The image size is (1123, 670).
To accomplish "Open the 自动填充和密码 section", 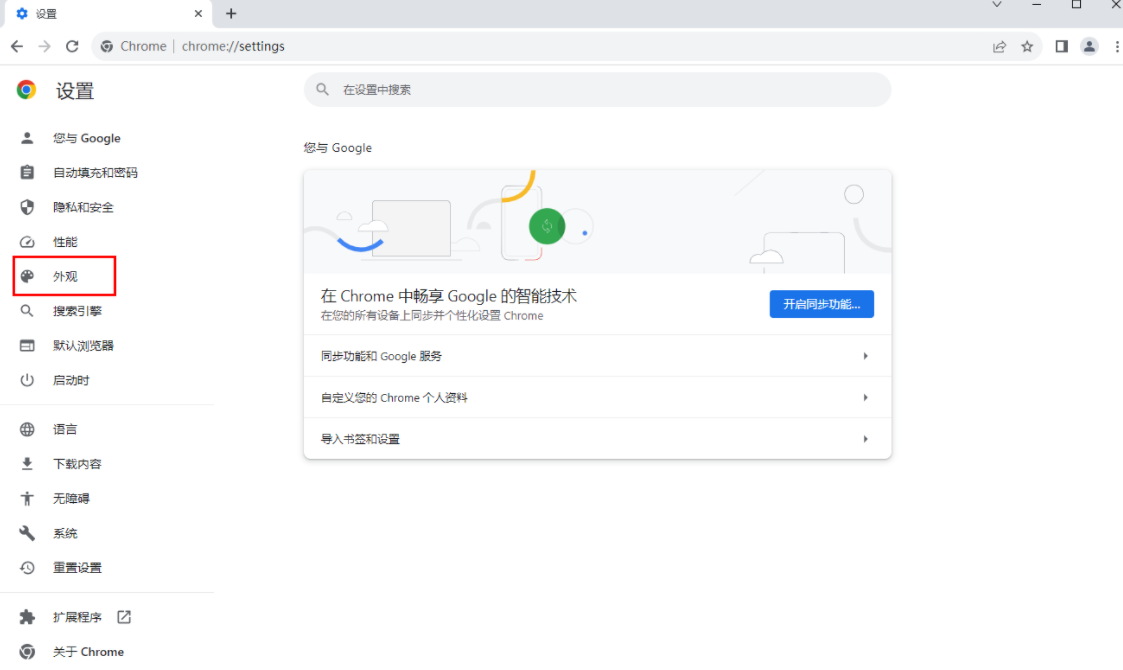I will [95, 173].
